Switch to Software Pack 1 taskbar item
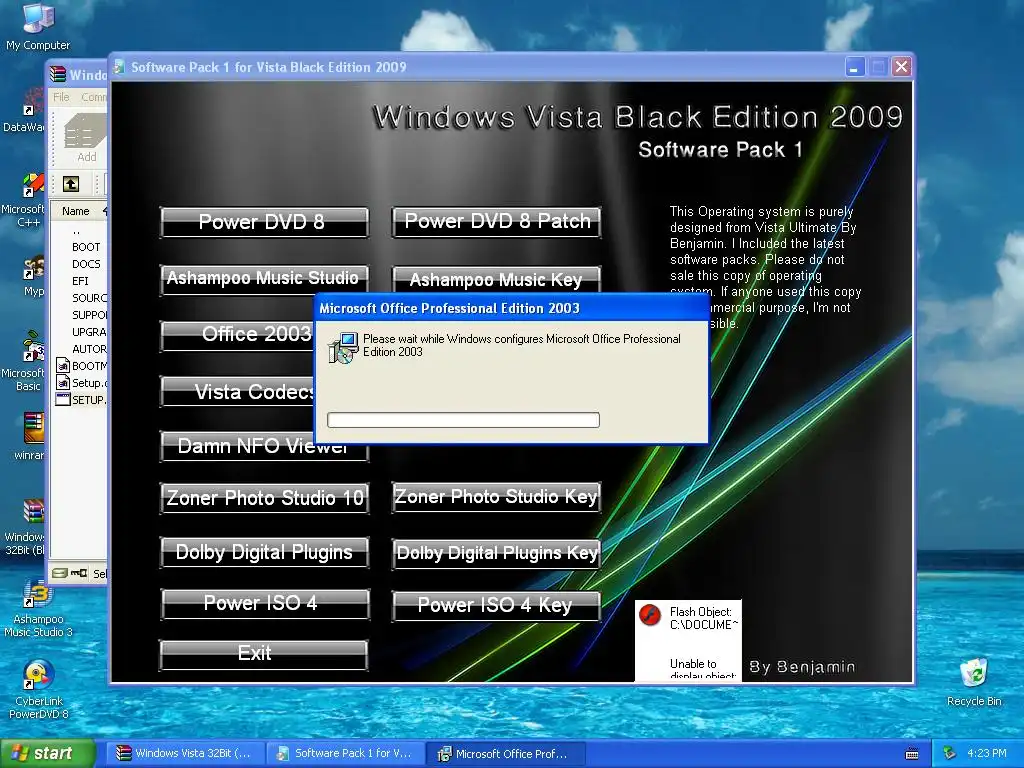The width and height of the screenshot is (1024, 768). 346,753
